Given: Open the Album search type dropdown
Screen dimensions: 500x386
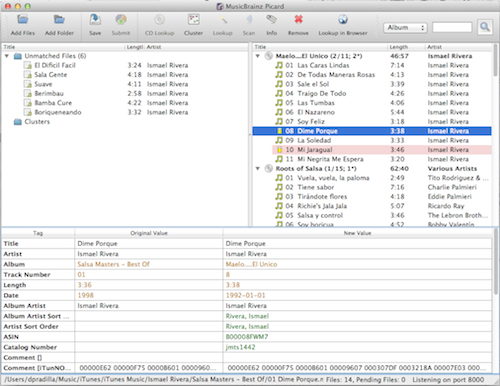Looking at the screenshot, I should click(405, 27).
